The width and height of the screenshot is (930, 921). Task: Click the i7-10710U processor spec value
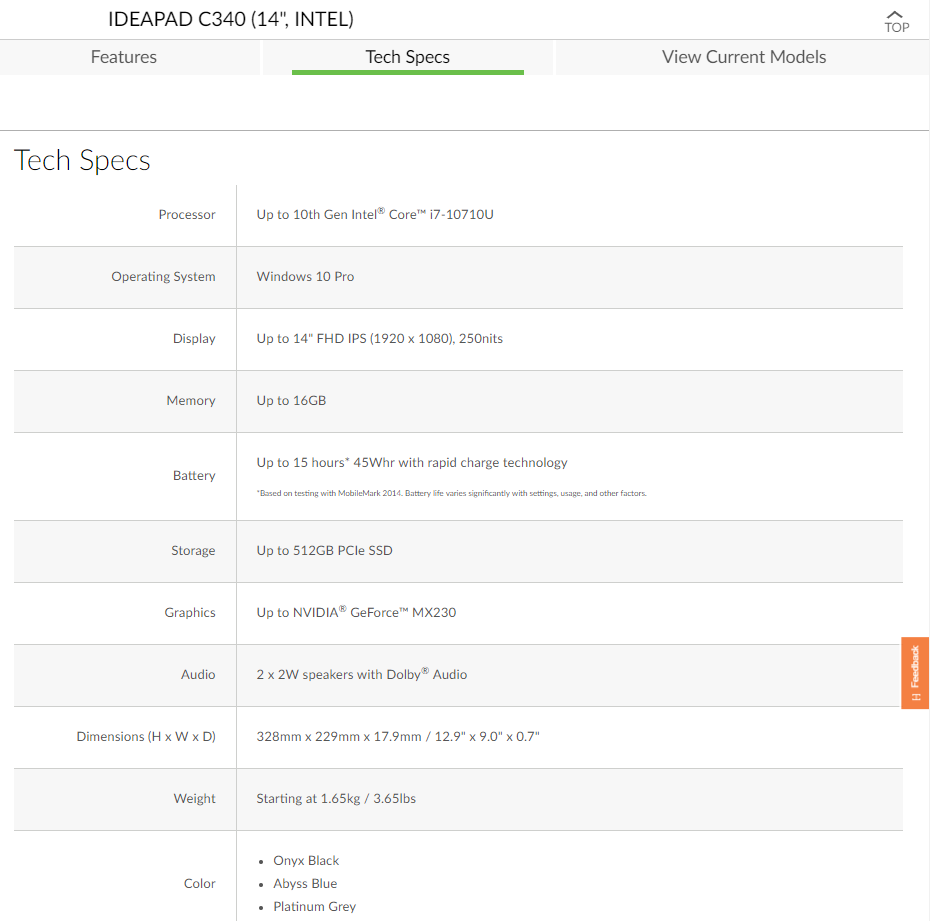click(x=373, y=214)
